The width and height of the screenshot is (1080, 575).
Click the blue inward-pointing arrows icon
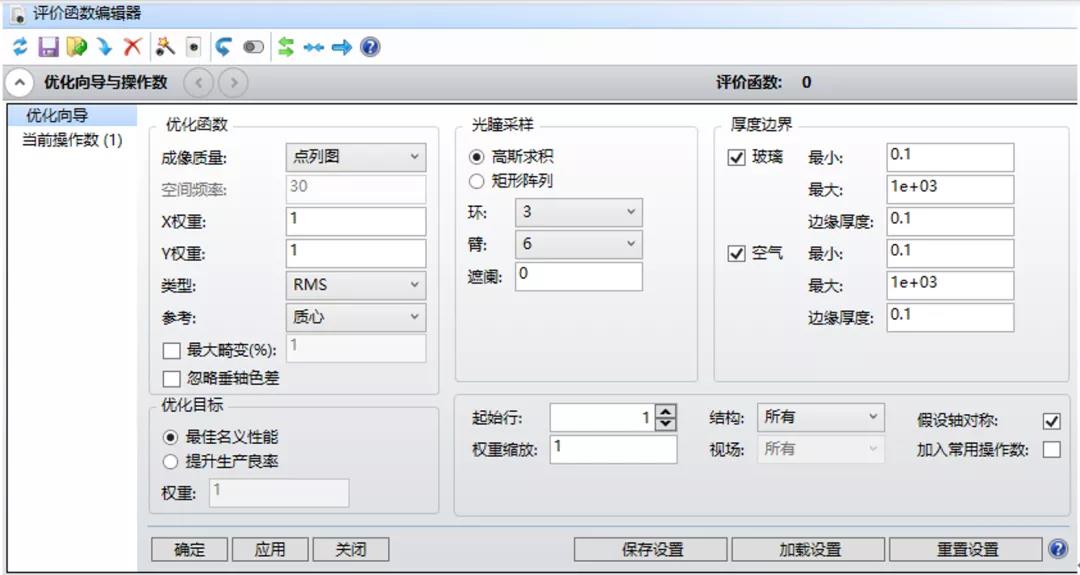[x=314, y=48]
